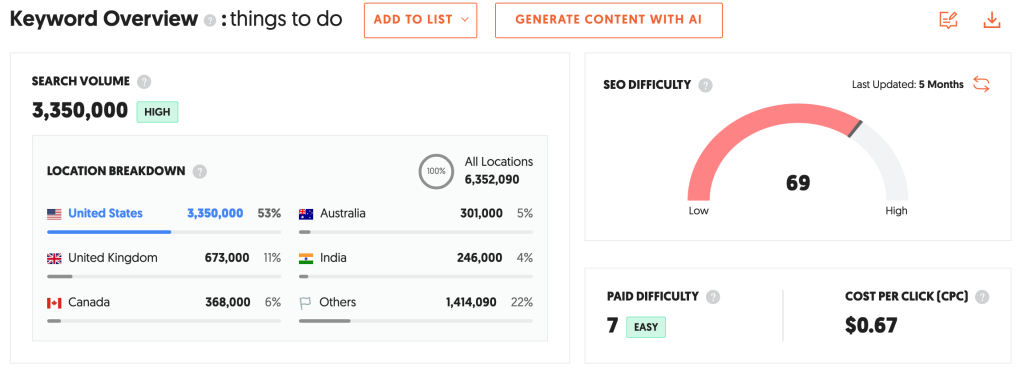Select the United States location link
The width and height of the screenshot is (1024, 369).
pos(105,213)
